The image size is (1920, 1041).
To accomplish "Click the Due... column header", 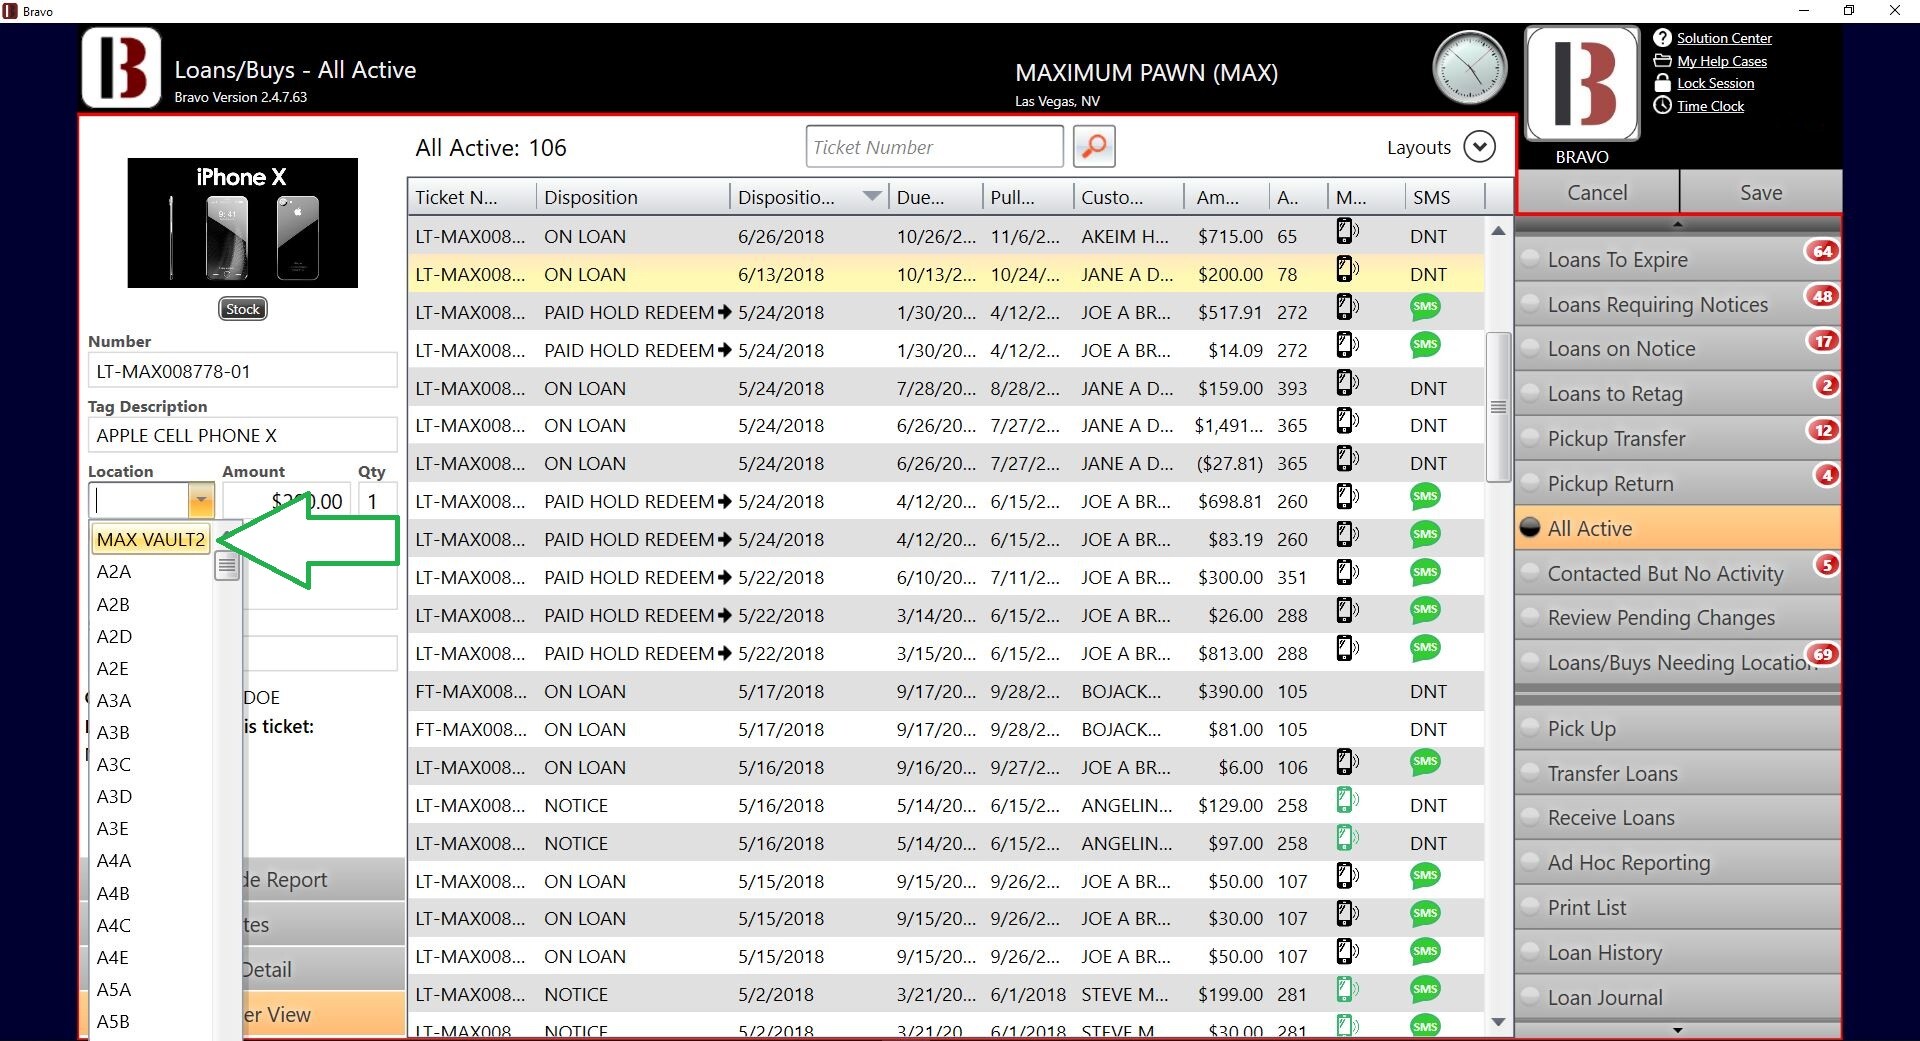I will (x=934, y=197).
